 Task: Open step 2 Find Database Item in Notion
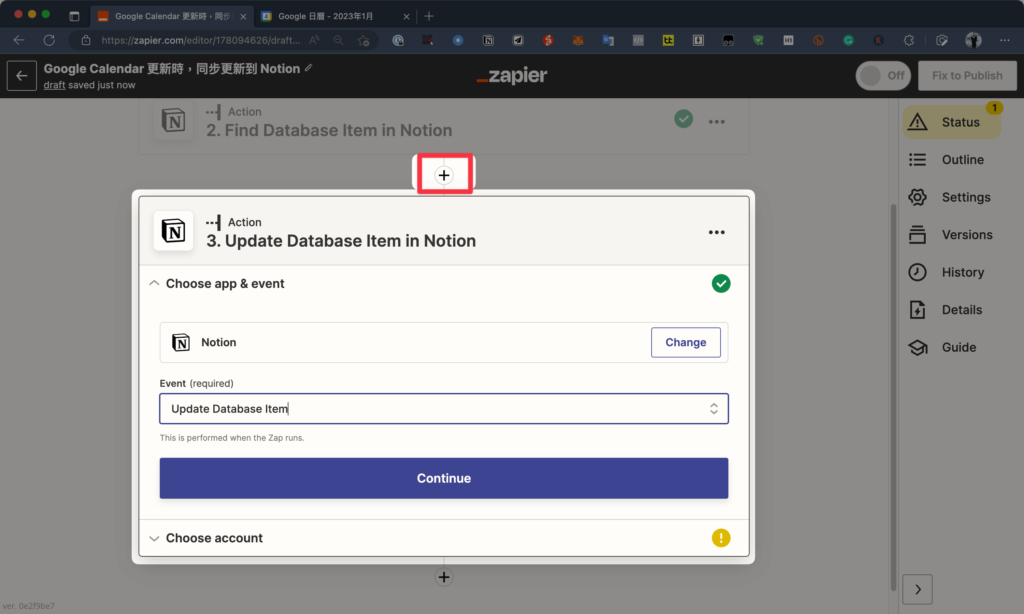coord(329,131)
